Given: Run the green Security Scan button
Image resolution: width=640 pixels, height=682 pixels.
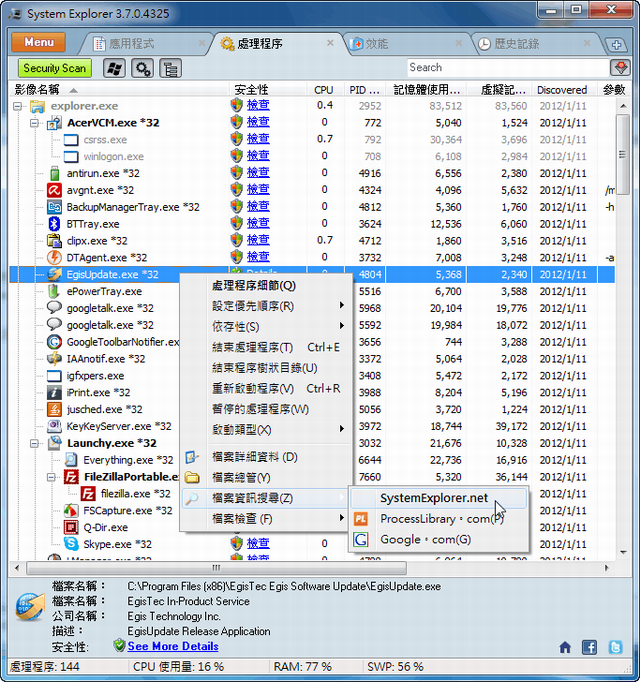Looking at the screenshot, I should click(55, 68).
